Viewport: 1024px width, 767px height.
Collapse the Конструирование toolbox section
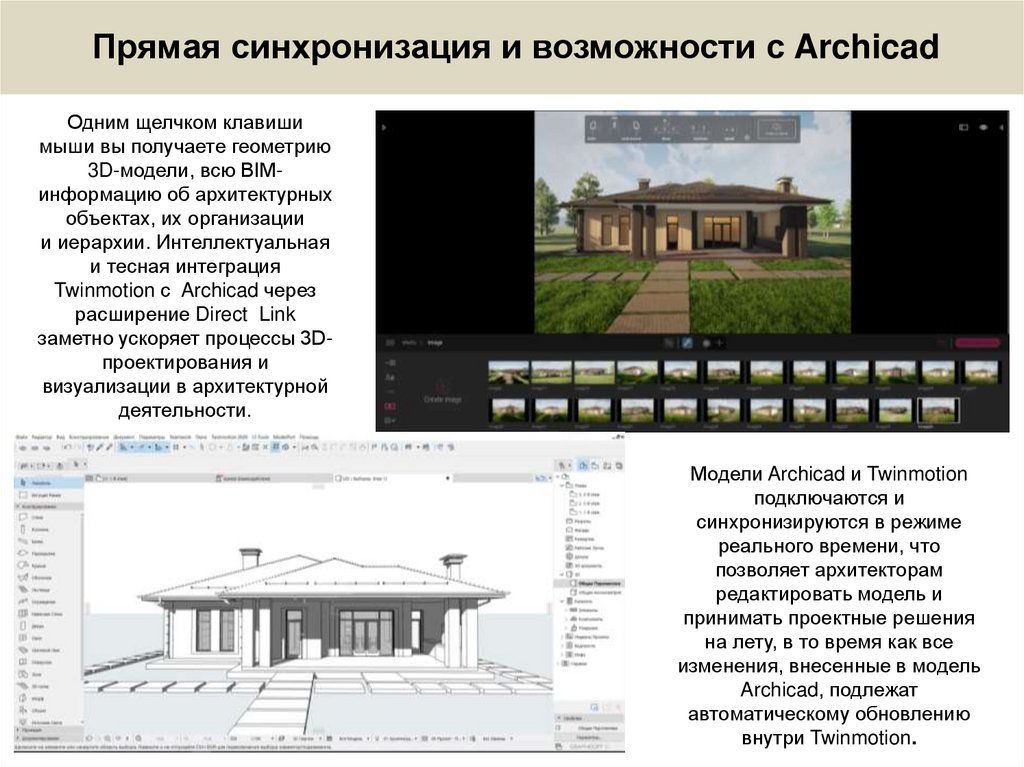click(49, 506)
